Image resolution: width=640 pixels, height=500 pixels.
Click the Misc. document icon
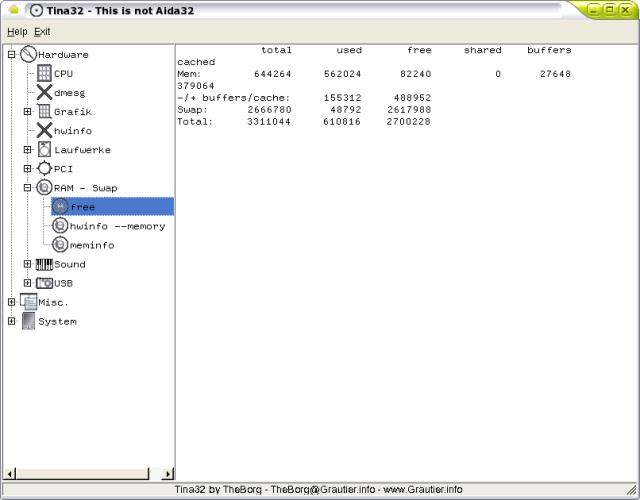coord(29,302)
